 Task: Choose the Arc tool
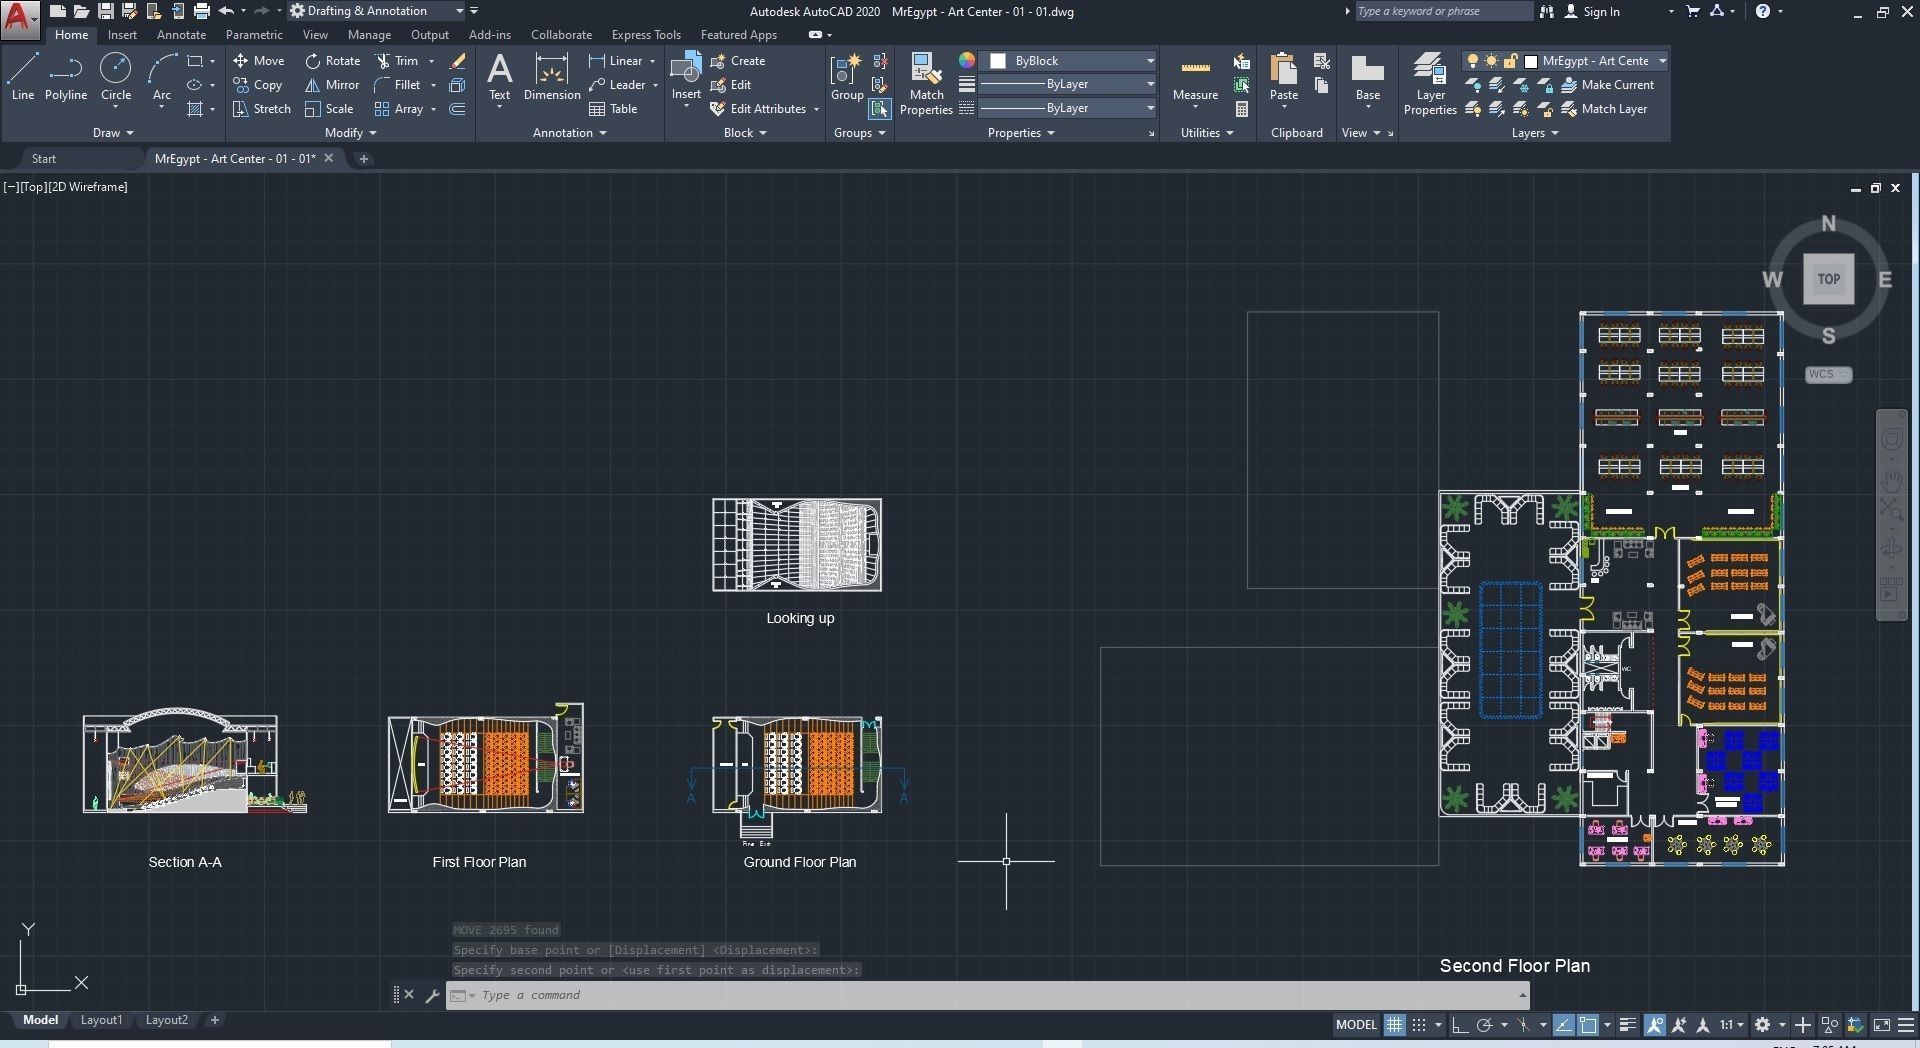point(162,77)
